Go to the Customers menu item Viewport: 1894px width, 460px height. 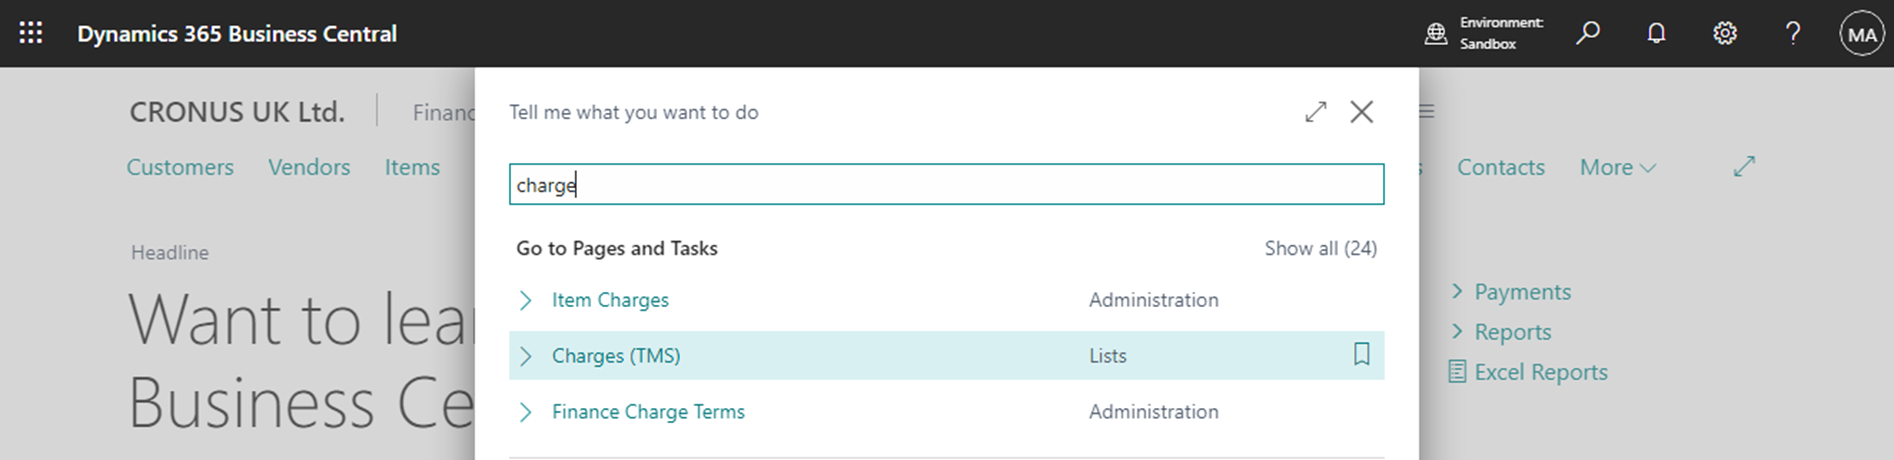click(x=180, y=168)
